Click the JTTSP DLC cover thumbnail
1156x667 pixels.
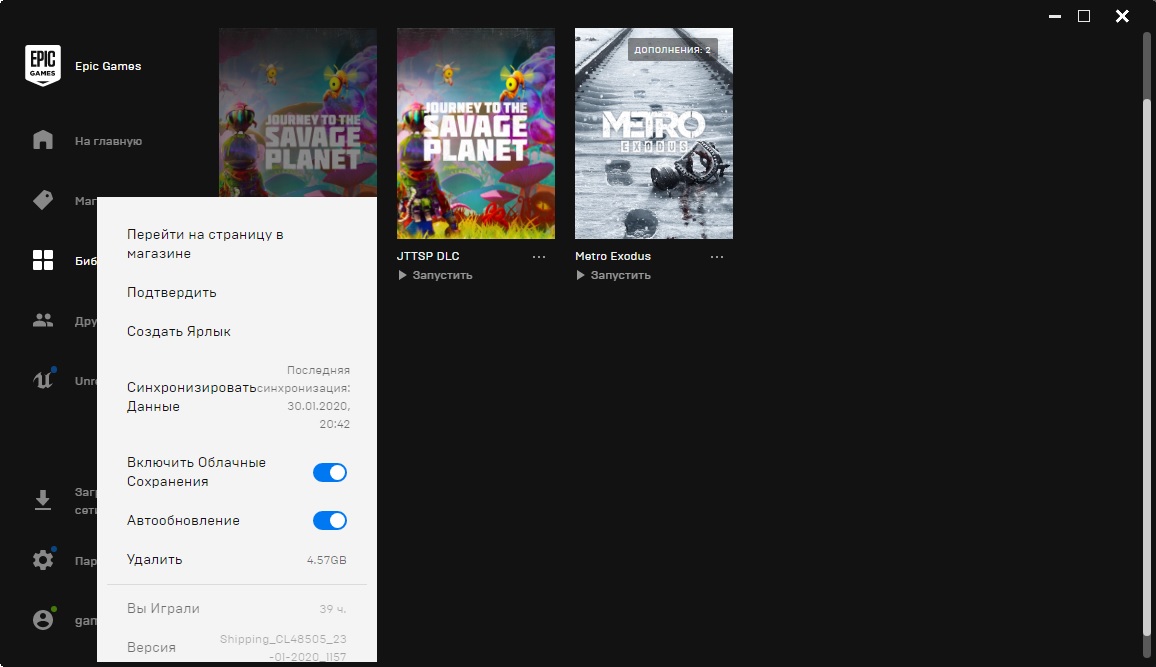pyautogui.click(x=476, y=133)
